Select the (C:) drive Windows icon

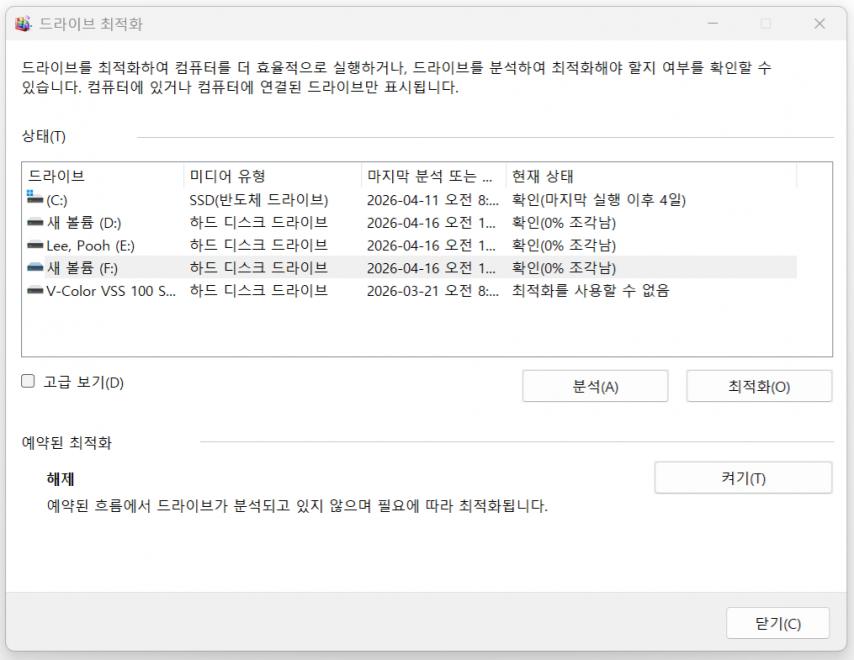point(35,199)
